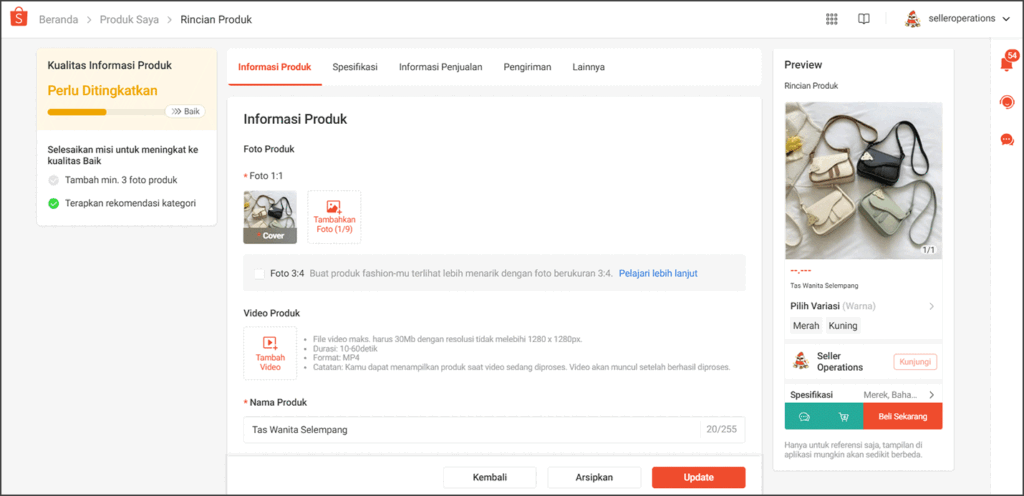Image resolution: width=1024 pixels, height=496 pixels.
Task: Click the add-to-cart icon in preview
Action: [x=843, y=416]
